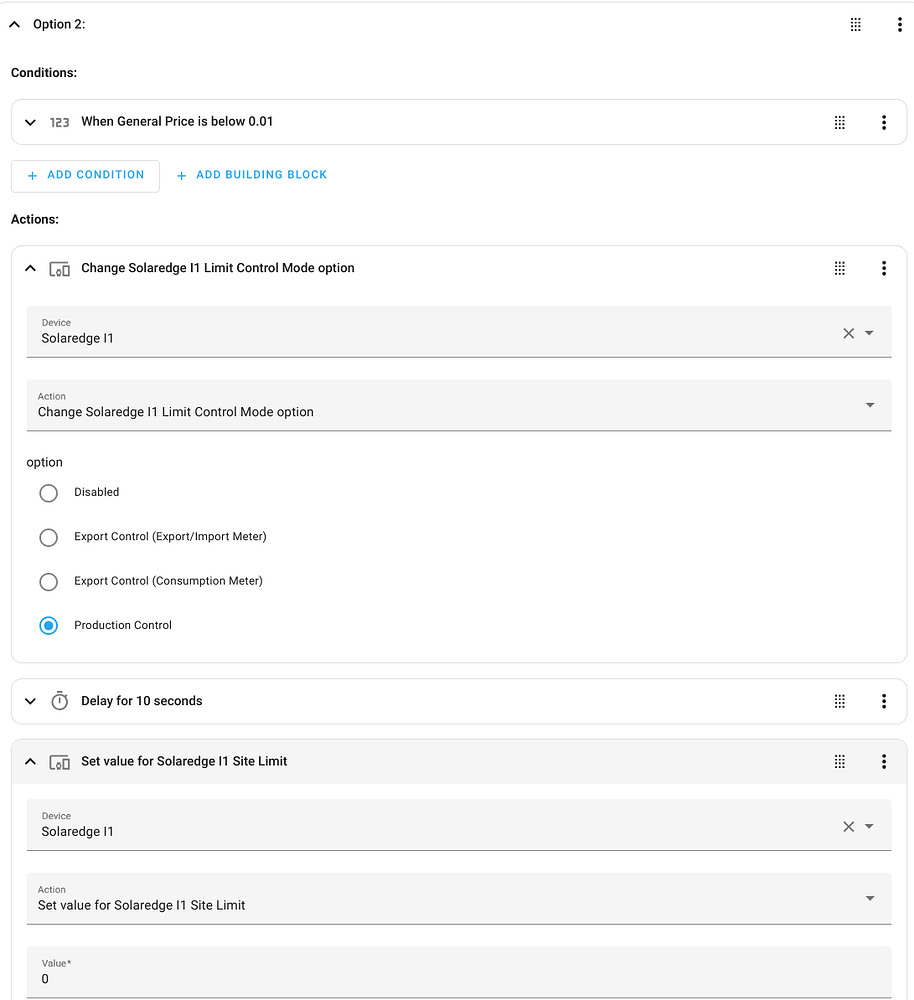
Task: Choose Export Control (Consumption Meter) option
Action: (x=49, y=581)
